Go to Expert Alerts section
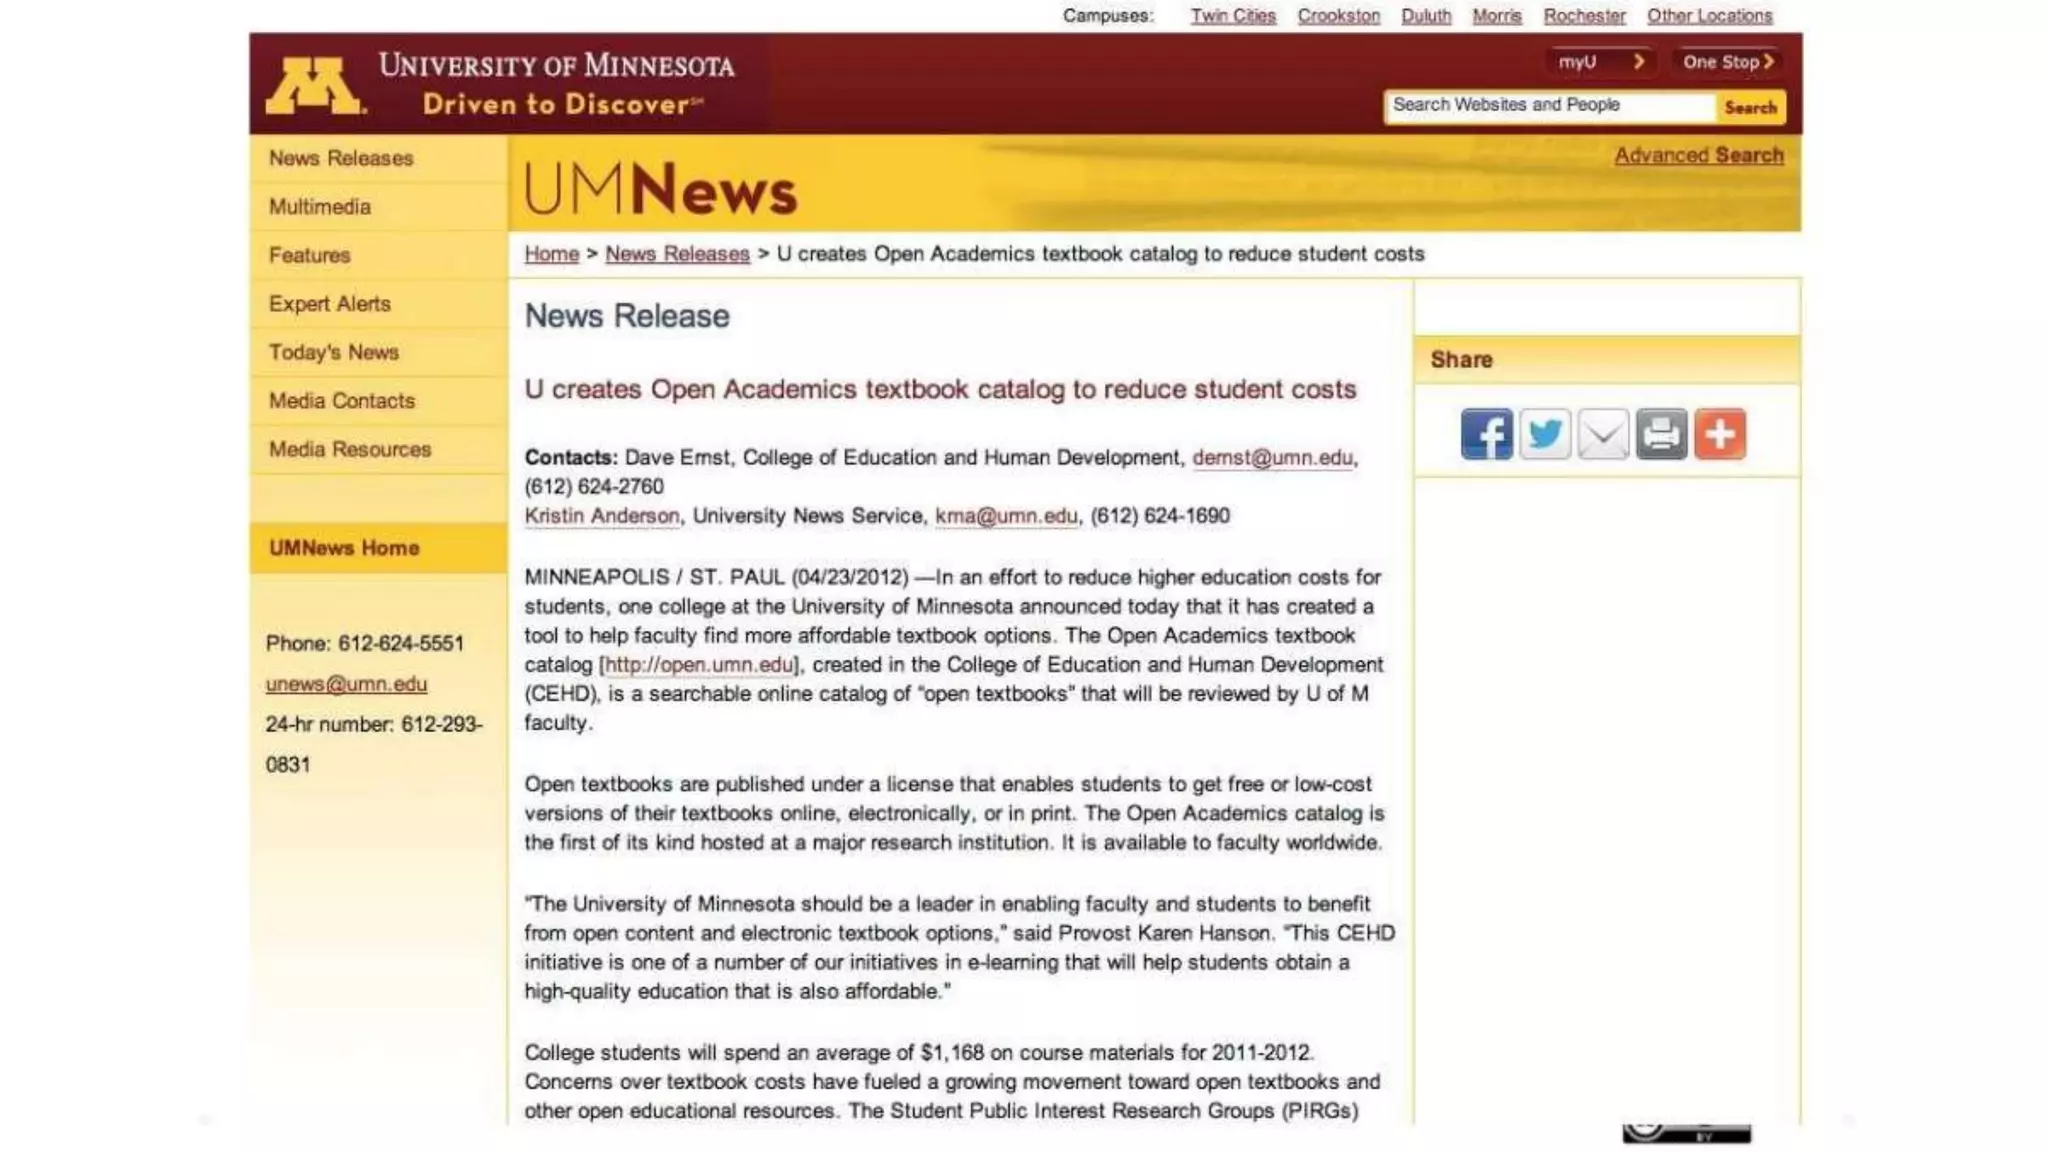This screenshot has height=1152, width=2048. 330,304
